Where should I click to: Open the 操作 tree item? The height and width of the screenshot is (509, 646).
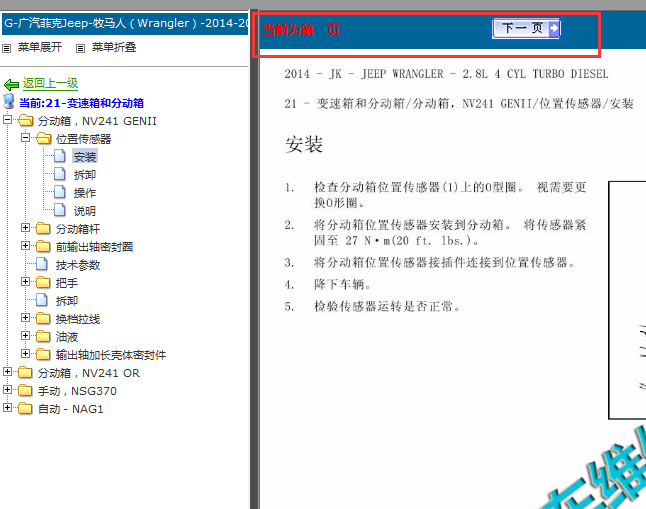coord(84,193)
